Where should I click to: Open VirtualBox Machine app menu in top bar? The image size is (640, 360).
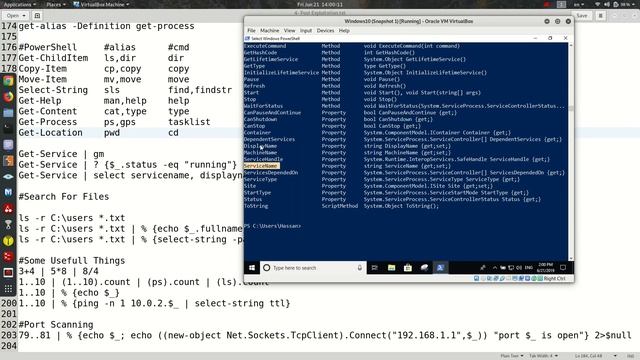(x=102, y=4)
